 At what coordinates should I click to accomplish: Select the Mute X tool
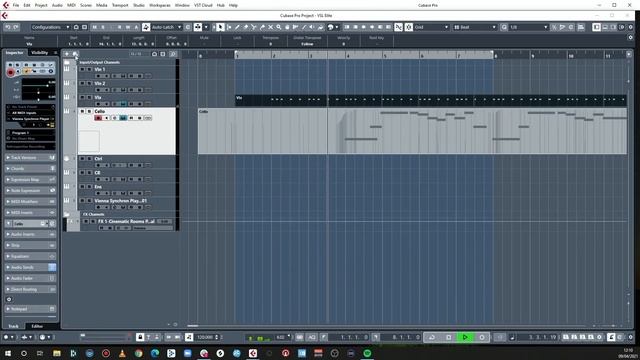click(x=270, y=27)
